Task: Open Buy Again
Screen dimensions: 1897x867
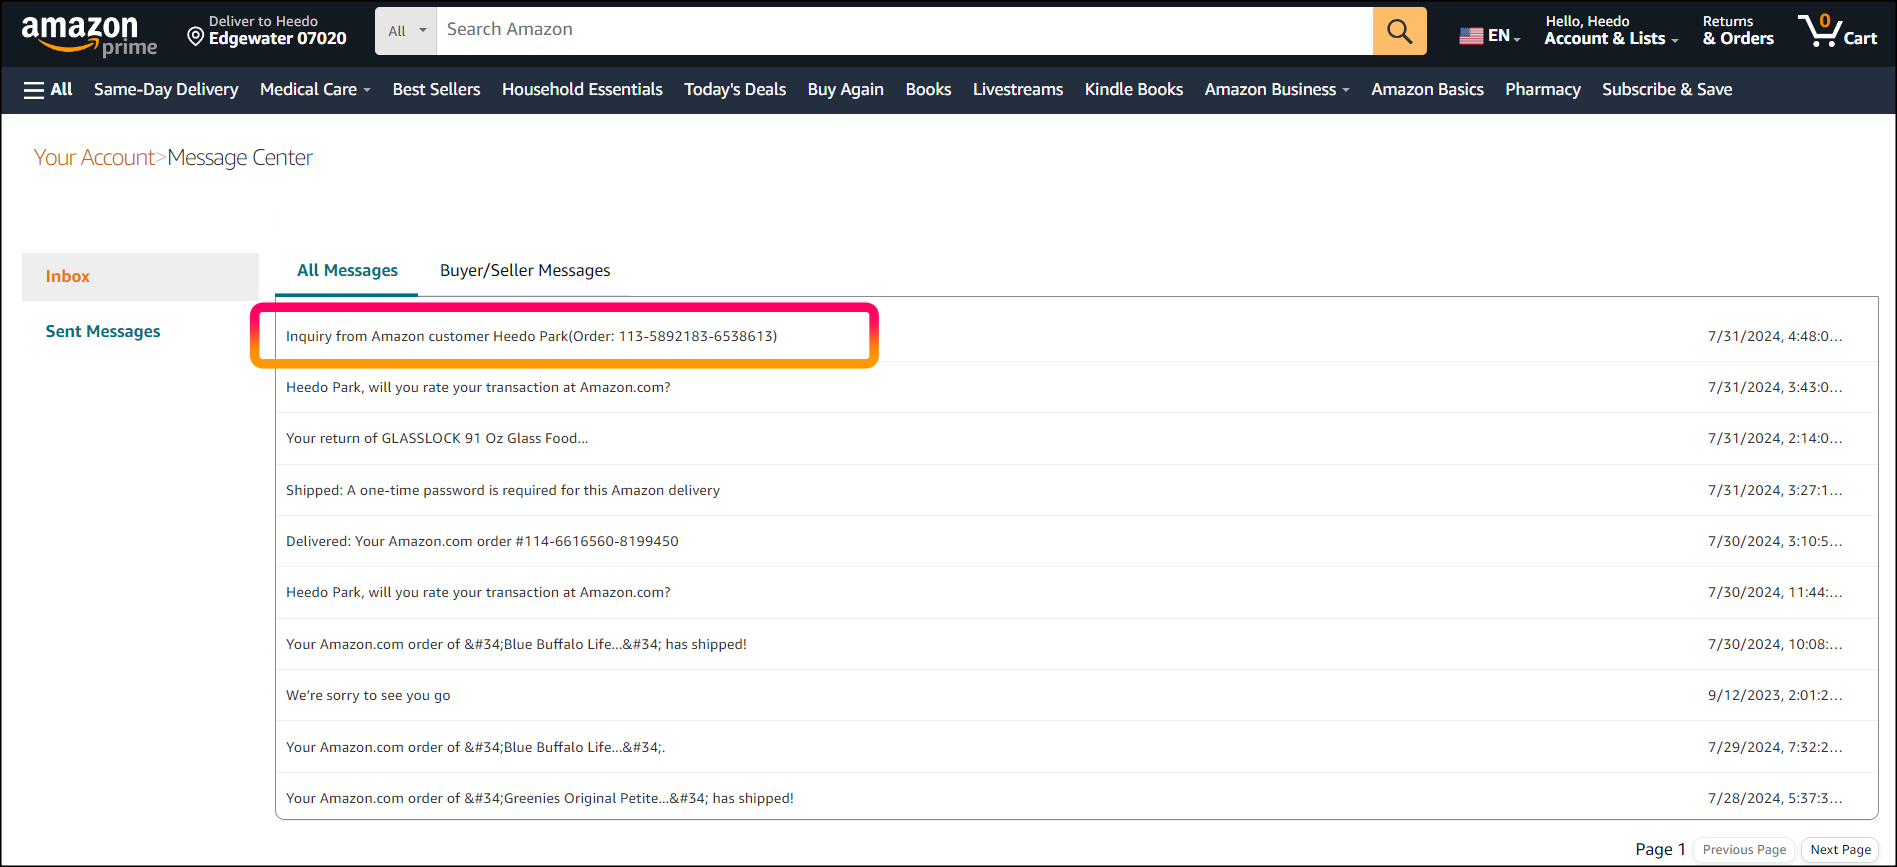Action: pos(846,90)
